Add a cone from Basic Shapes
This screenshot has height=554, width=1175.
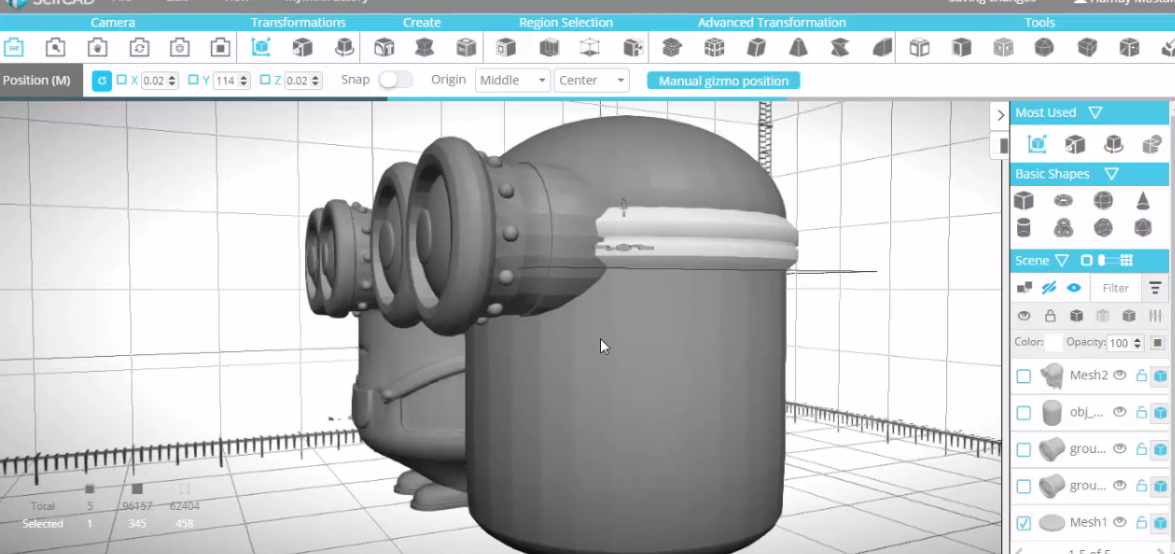(1143, 200)
